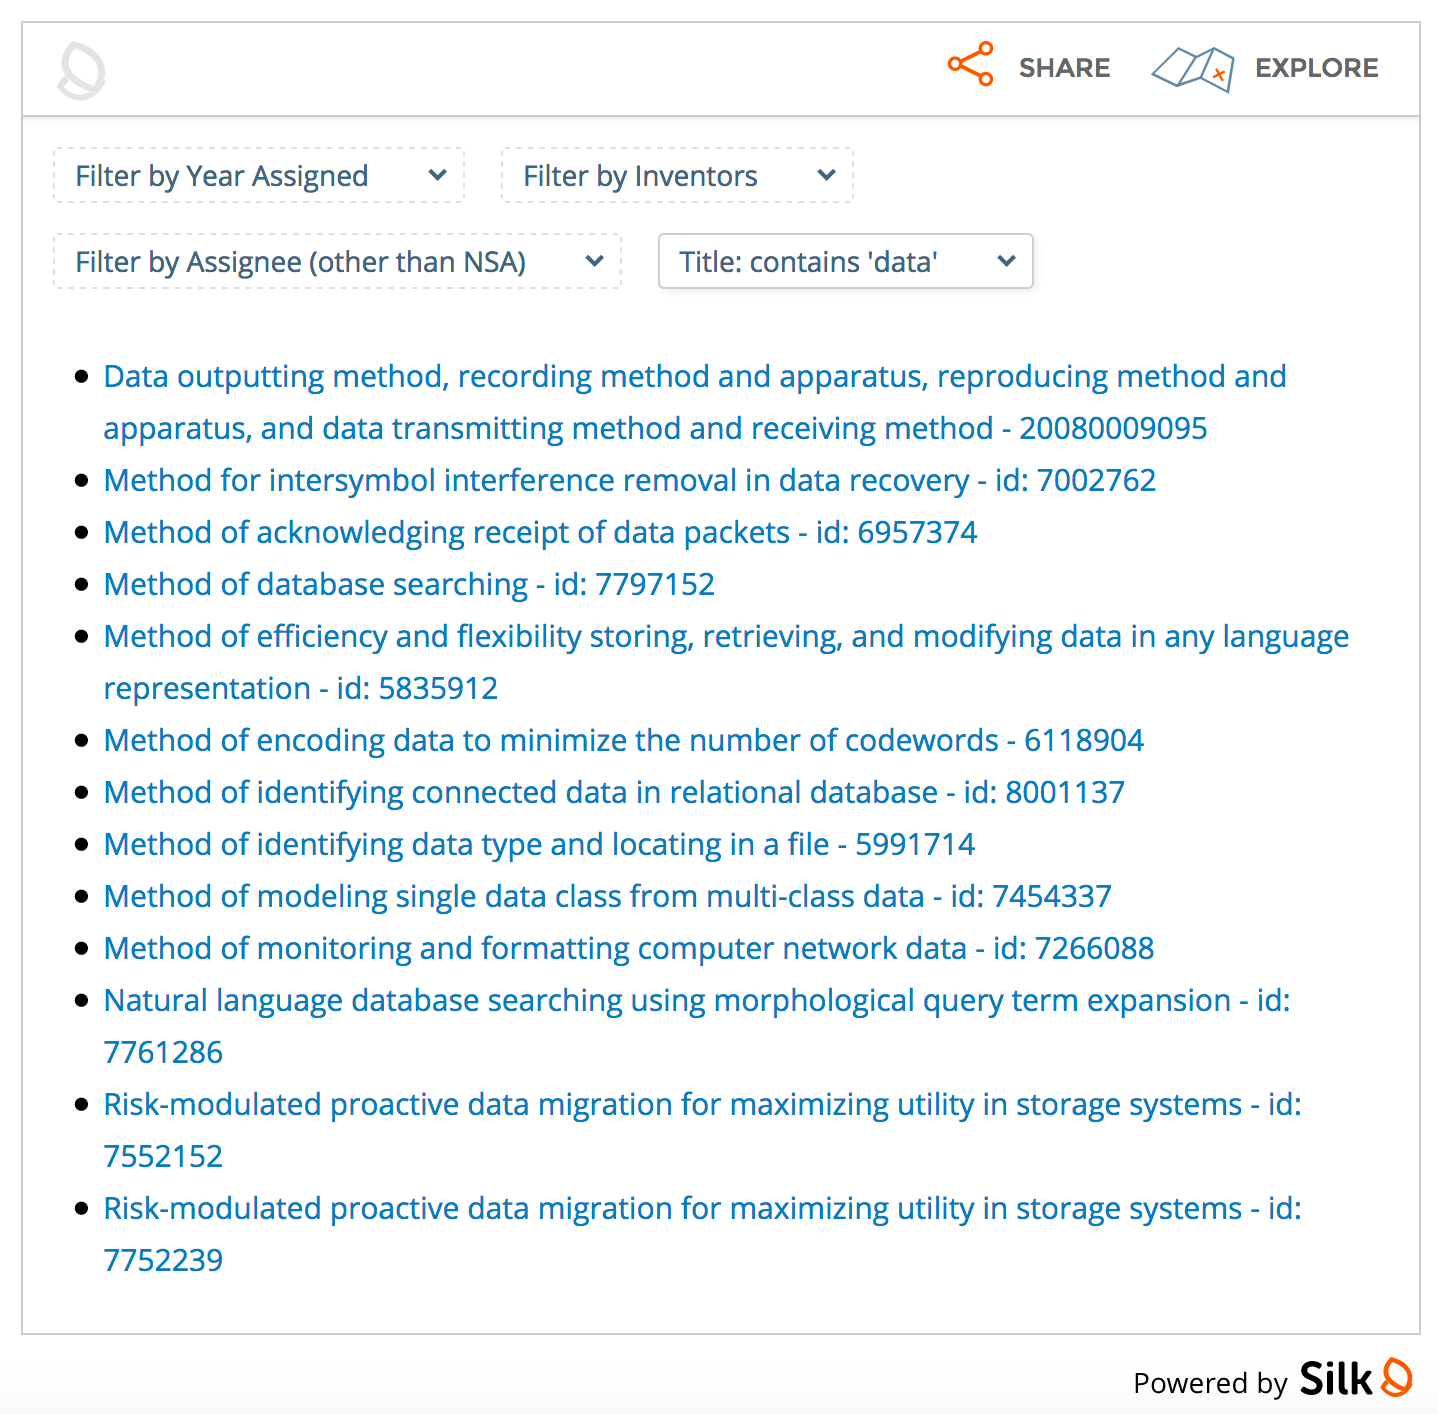Viewport: 1438px width, 1414px height.
Task: Click Powered by Silk footer text
Action: 1209,1383
